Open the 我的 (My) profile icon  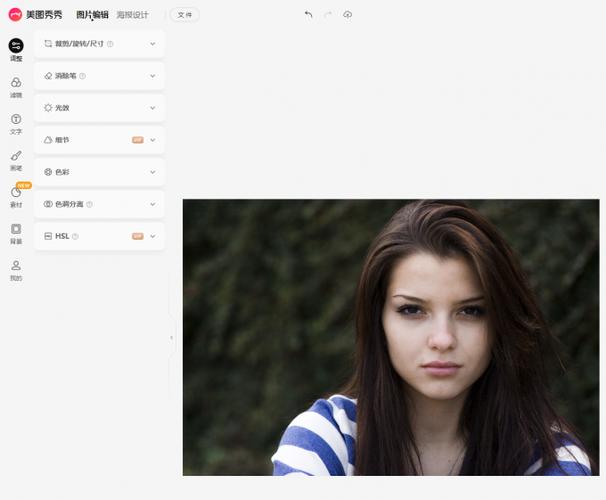click(16, 267)
